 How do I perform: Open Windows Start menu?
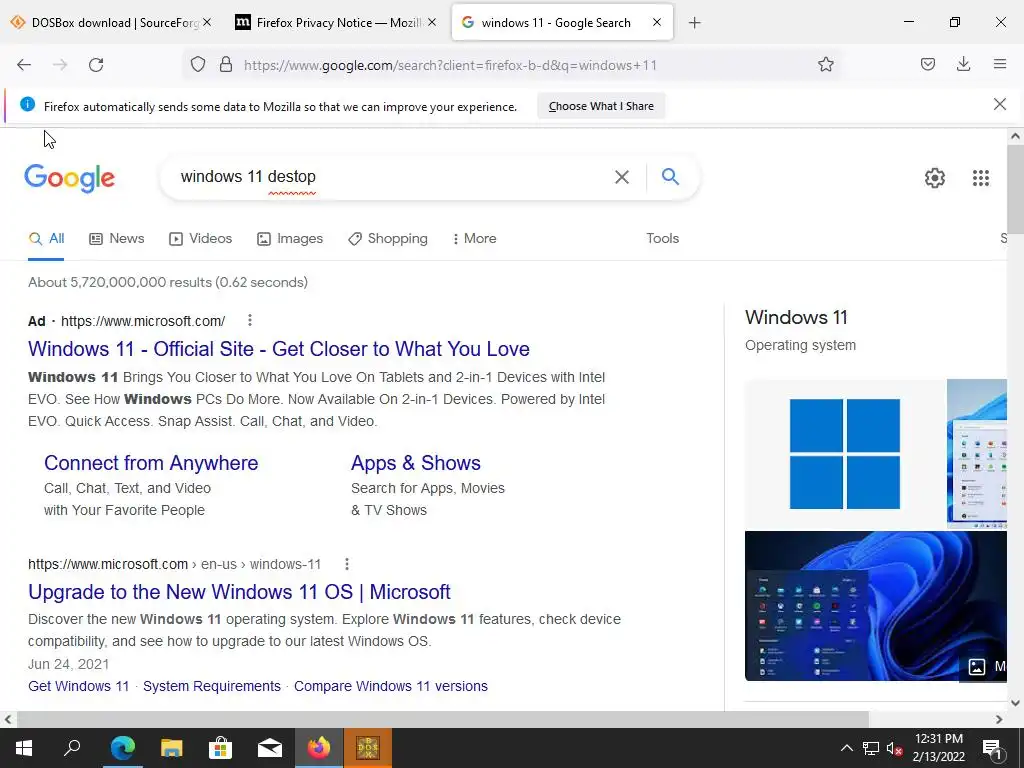(24, 748)
